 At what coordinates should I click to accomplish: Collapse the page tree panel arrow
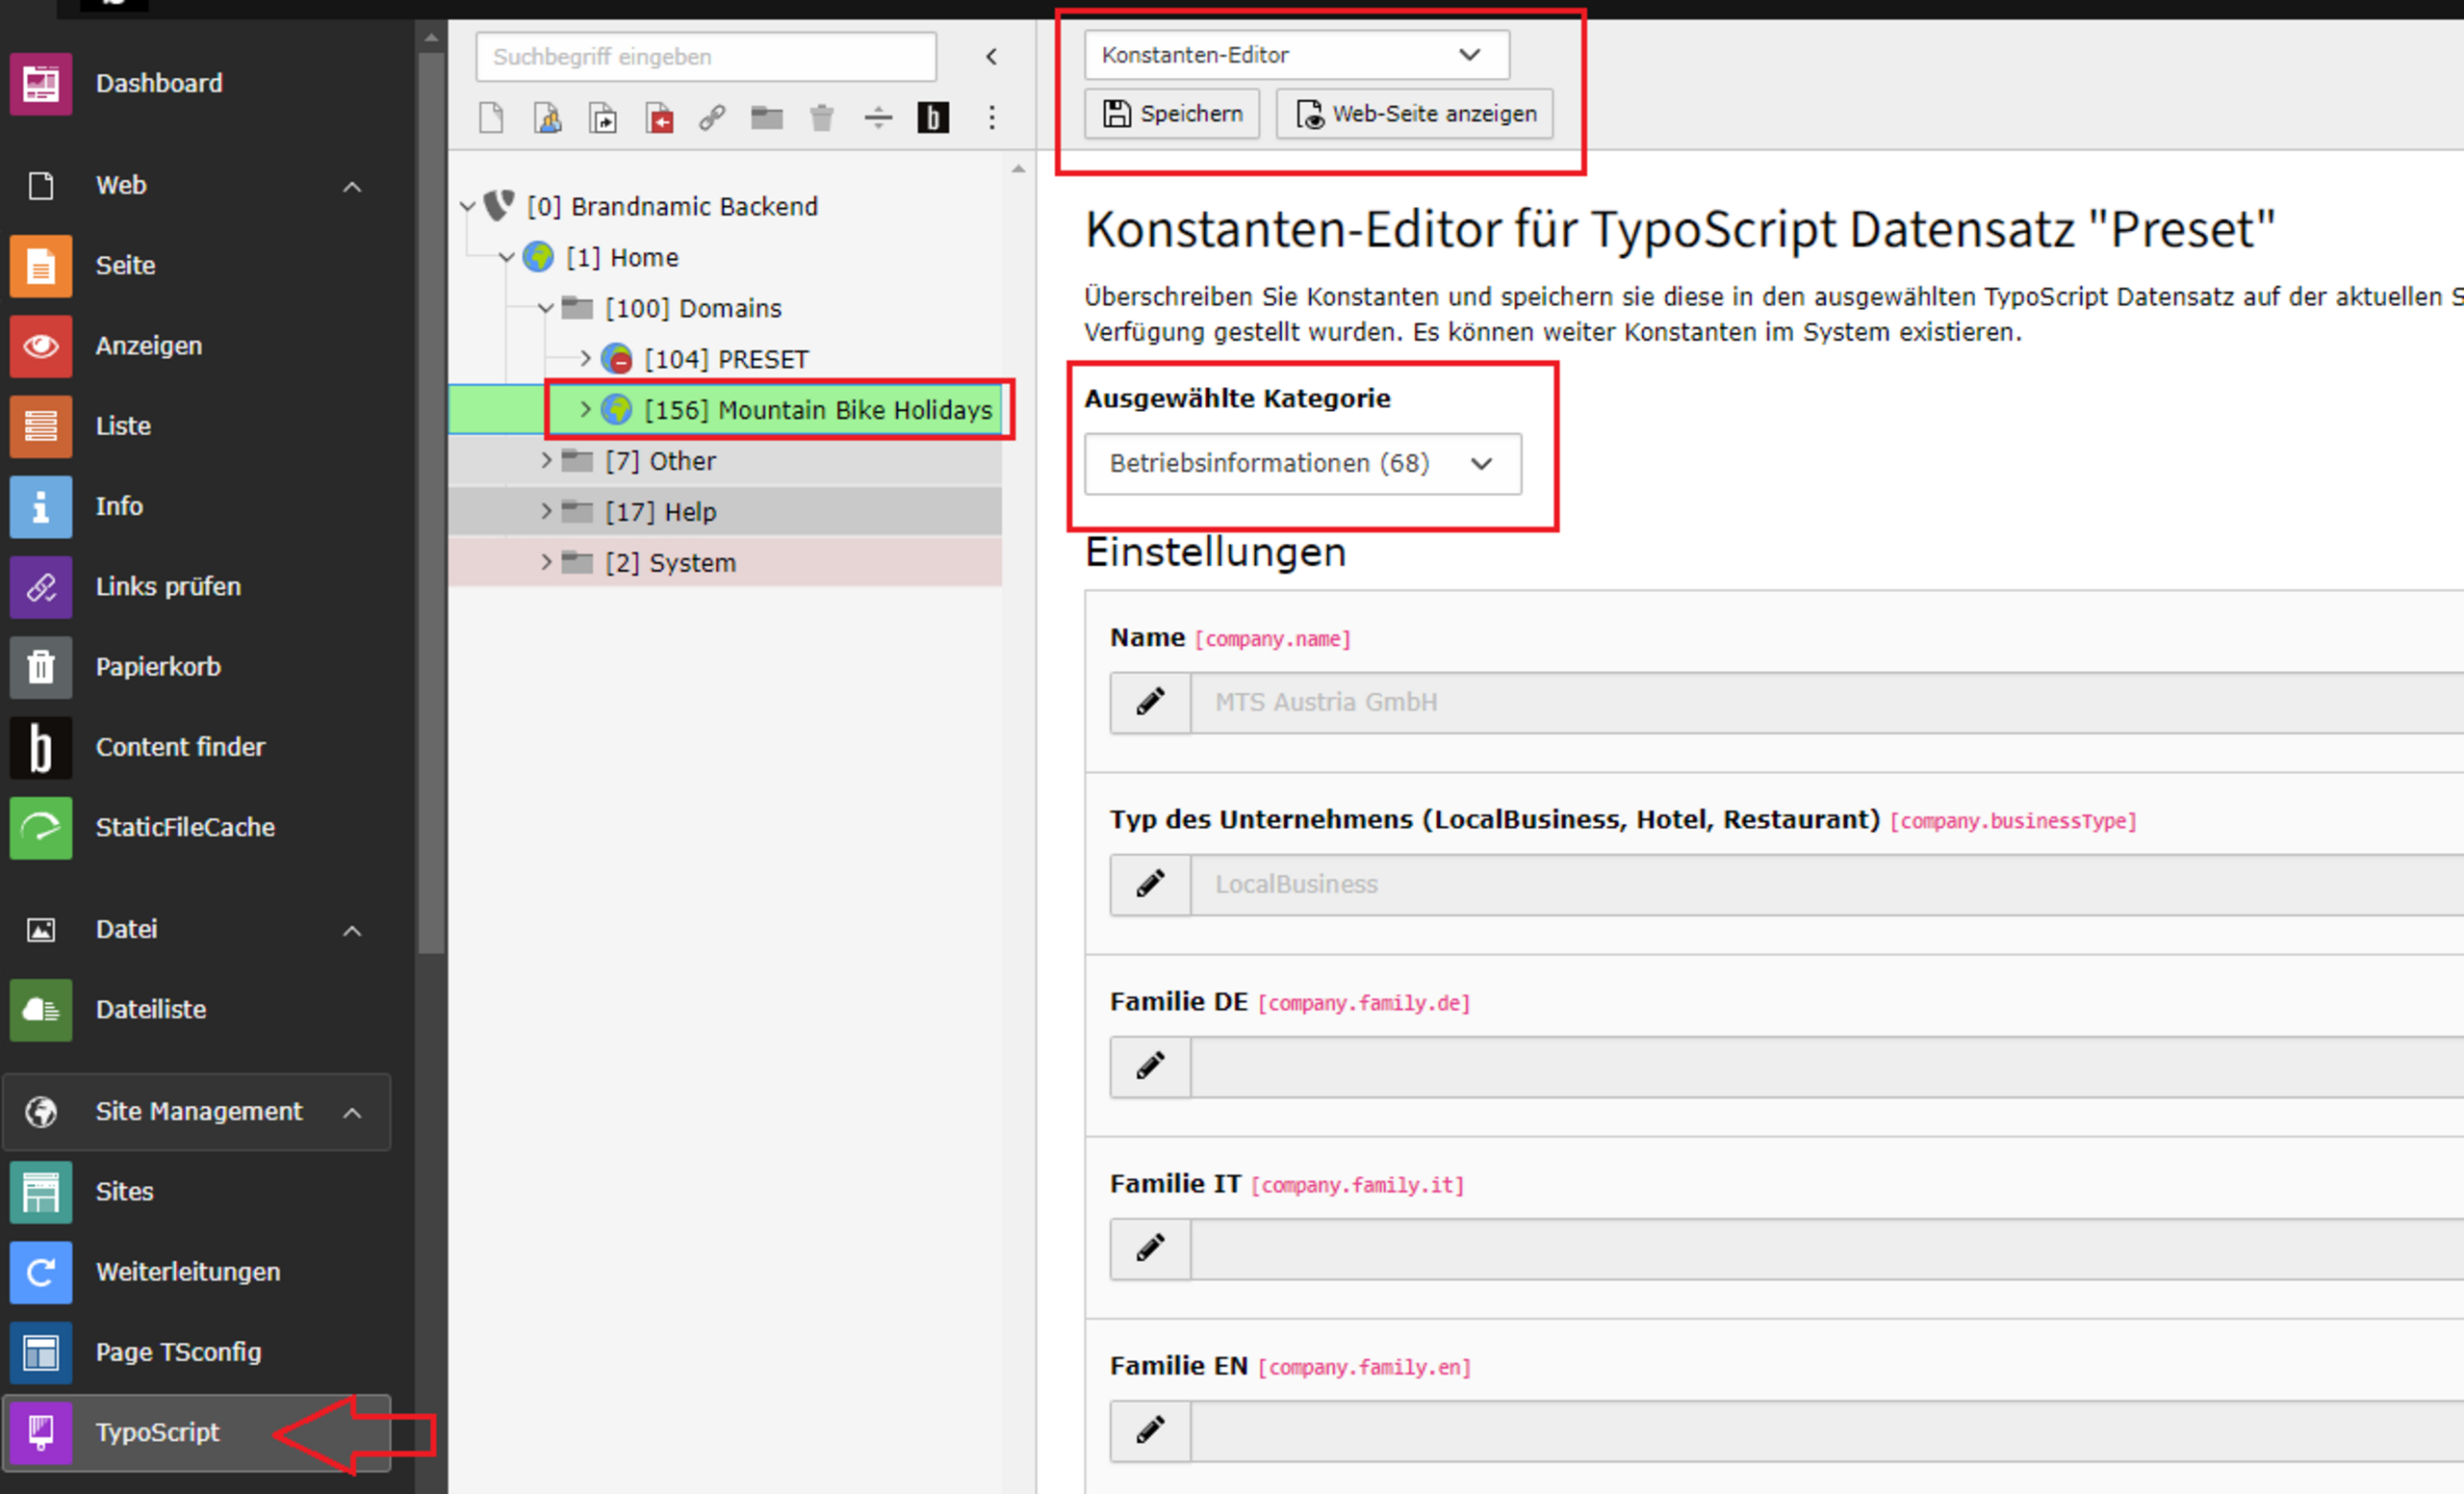[x=991, y=57]
